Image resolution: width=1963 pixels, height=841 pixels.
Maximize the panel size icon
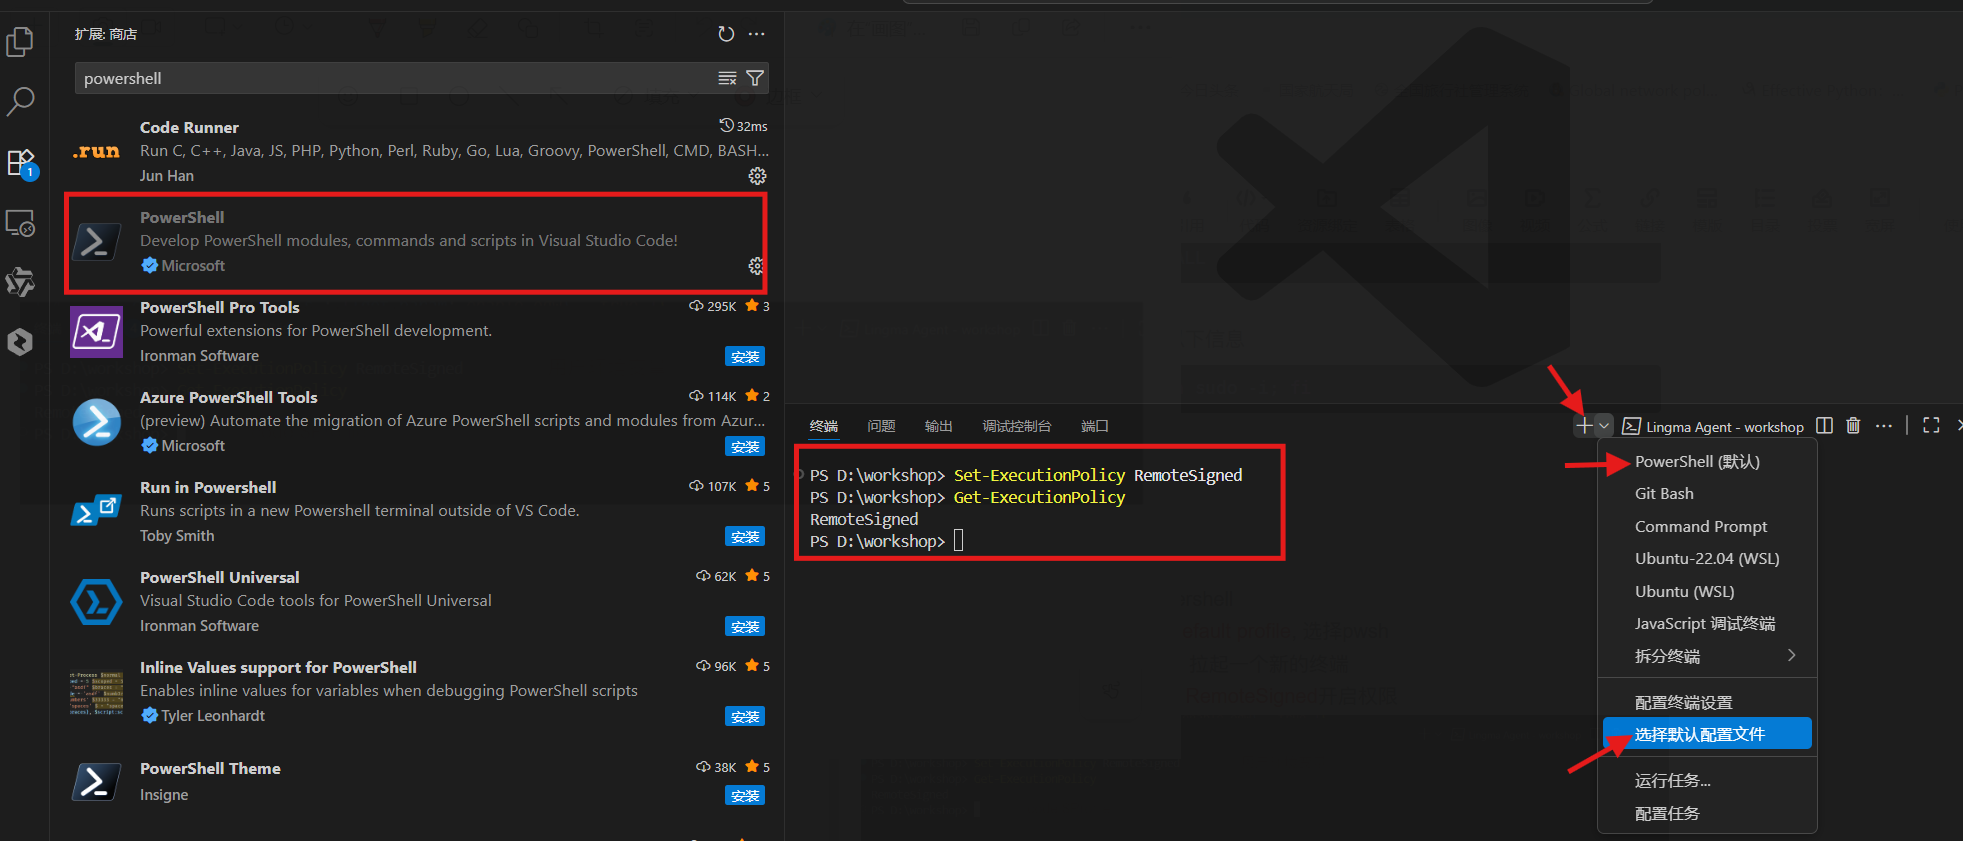click(x=1931, y=426)
